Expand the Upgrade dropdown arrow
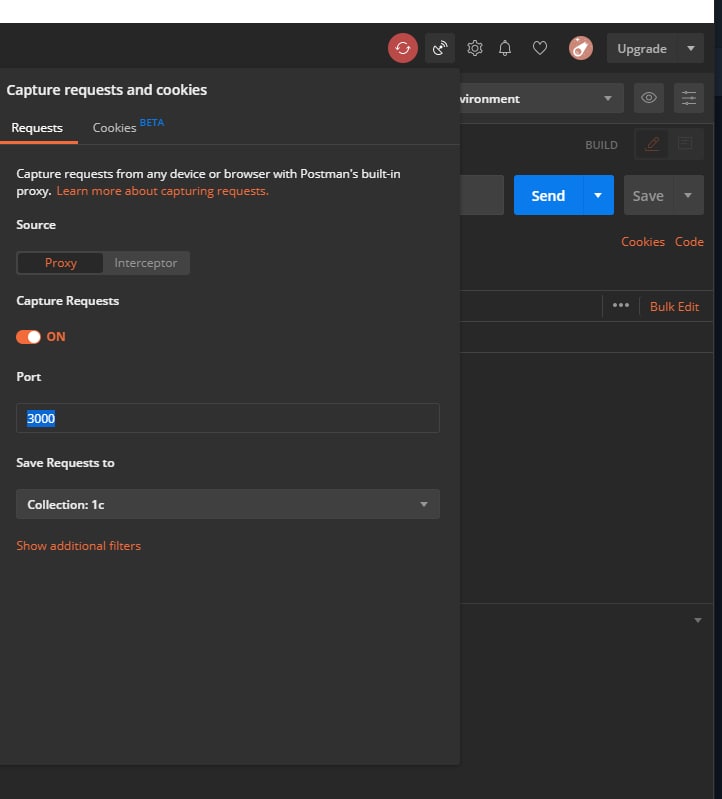Viewport: 722px width, 799px height. 690,48
